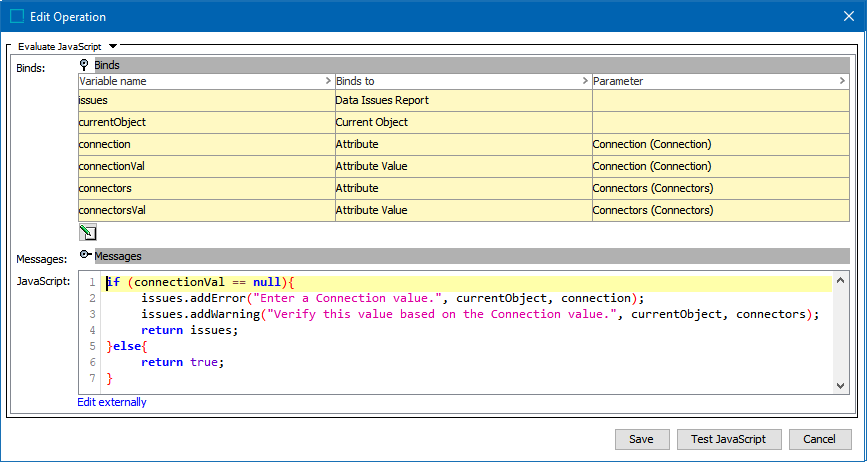Open the Evaluate JavaScript operation dropdown
The image size is (867, 462).
pyautogui.click(x=113, y=46)
